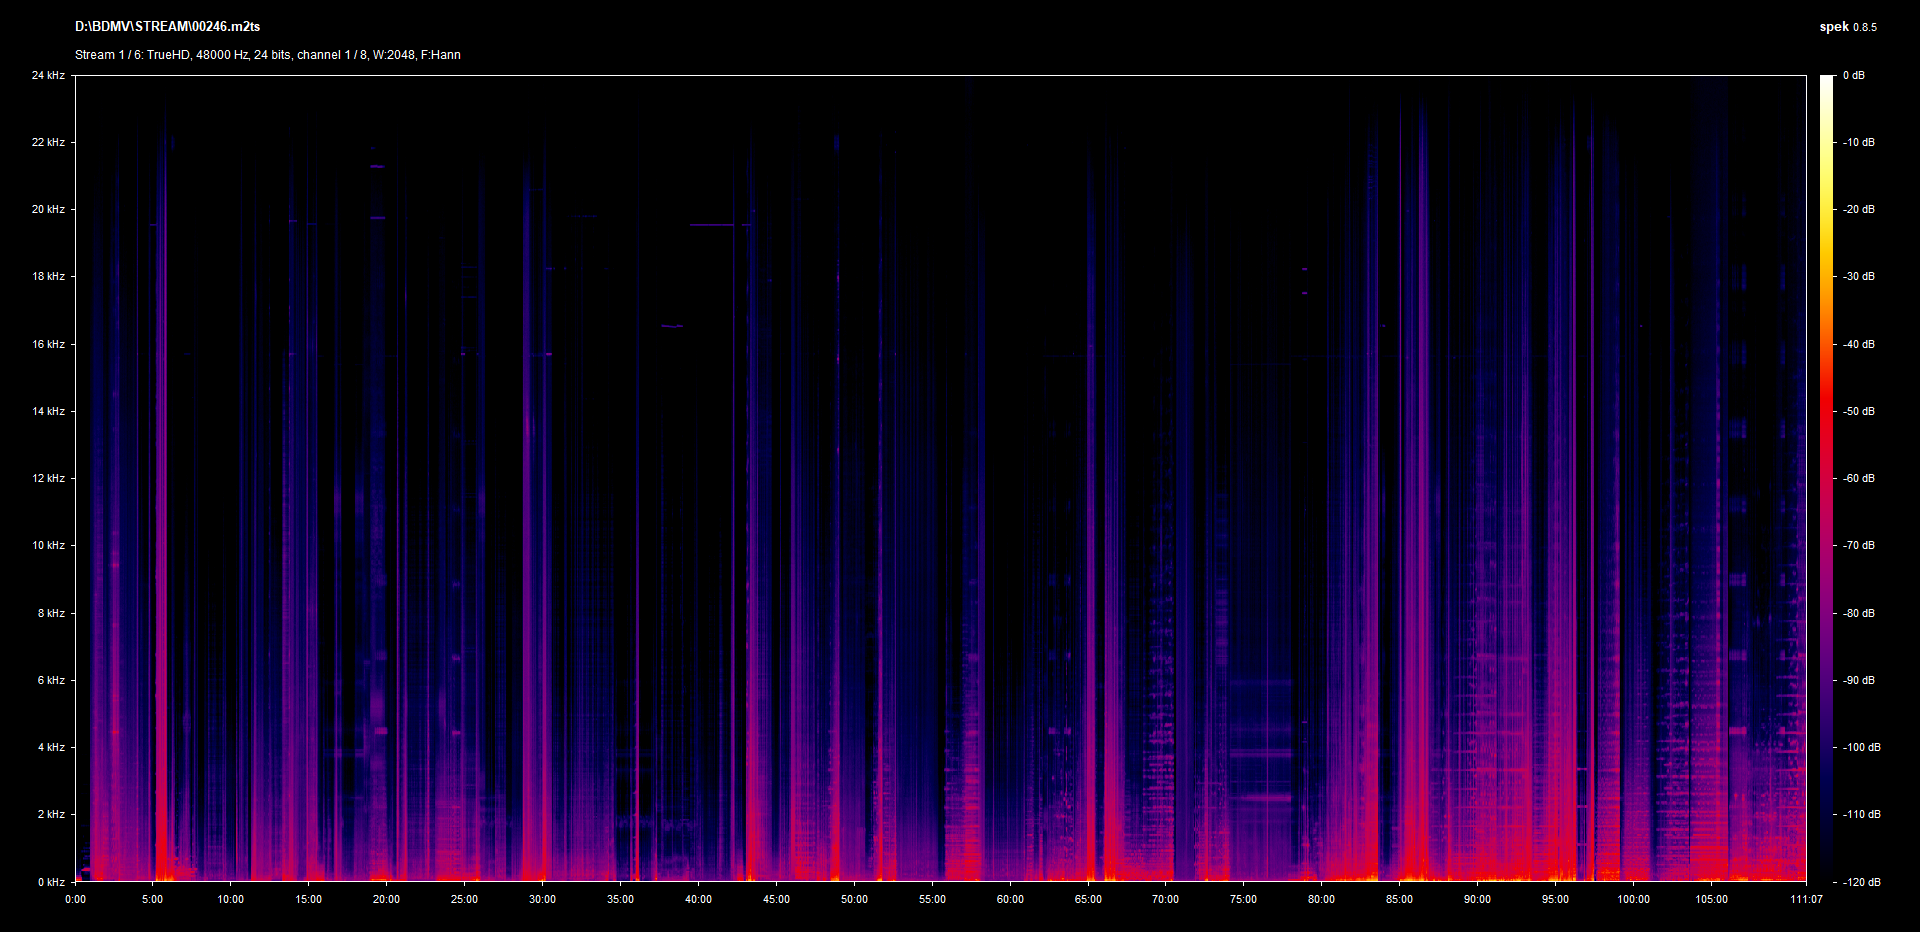Click the TrueHD stream info line
The height and width of the screenshot is (932, 1920).
point(267,55)
